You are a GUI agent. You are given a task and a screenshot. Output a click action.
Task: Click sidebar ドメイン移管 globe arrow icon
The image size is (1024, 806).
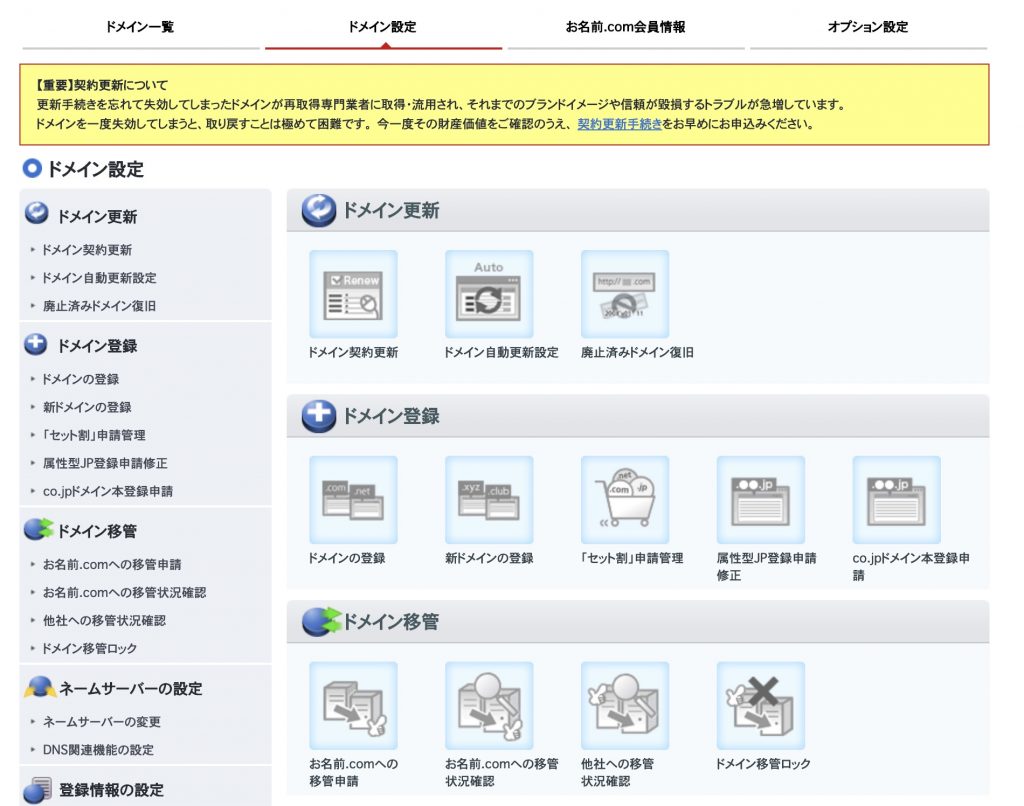[x=38, y=529]
